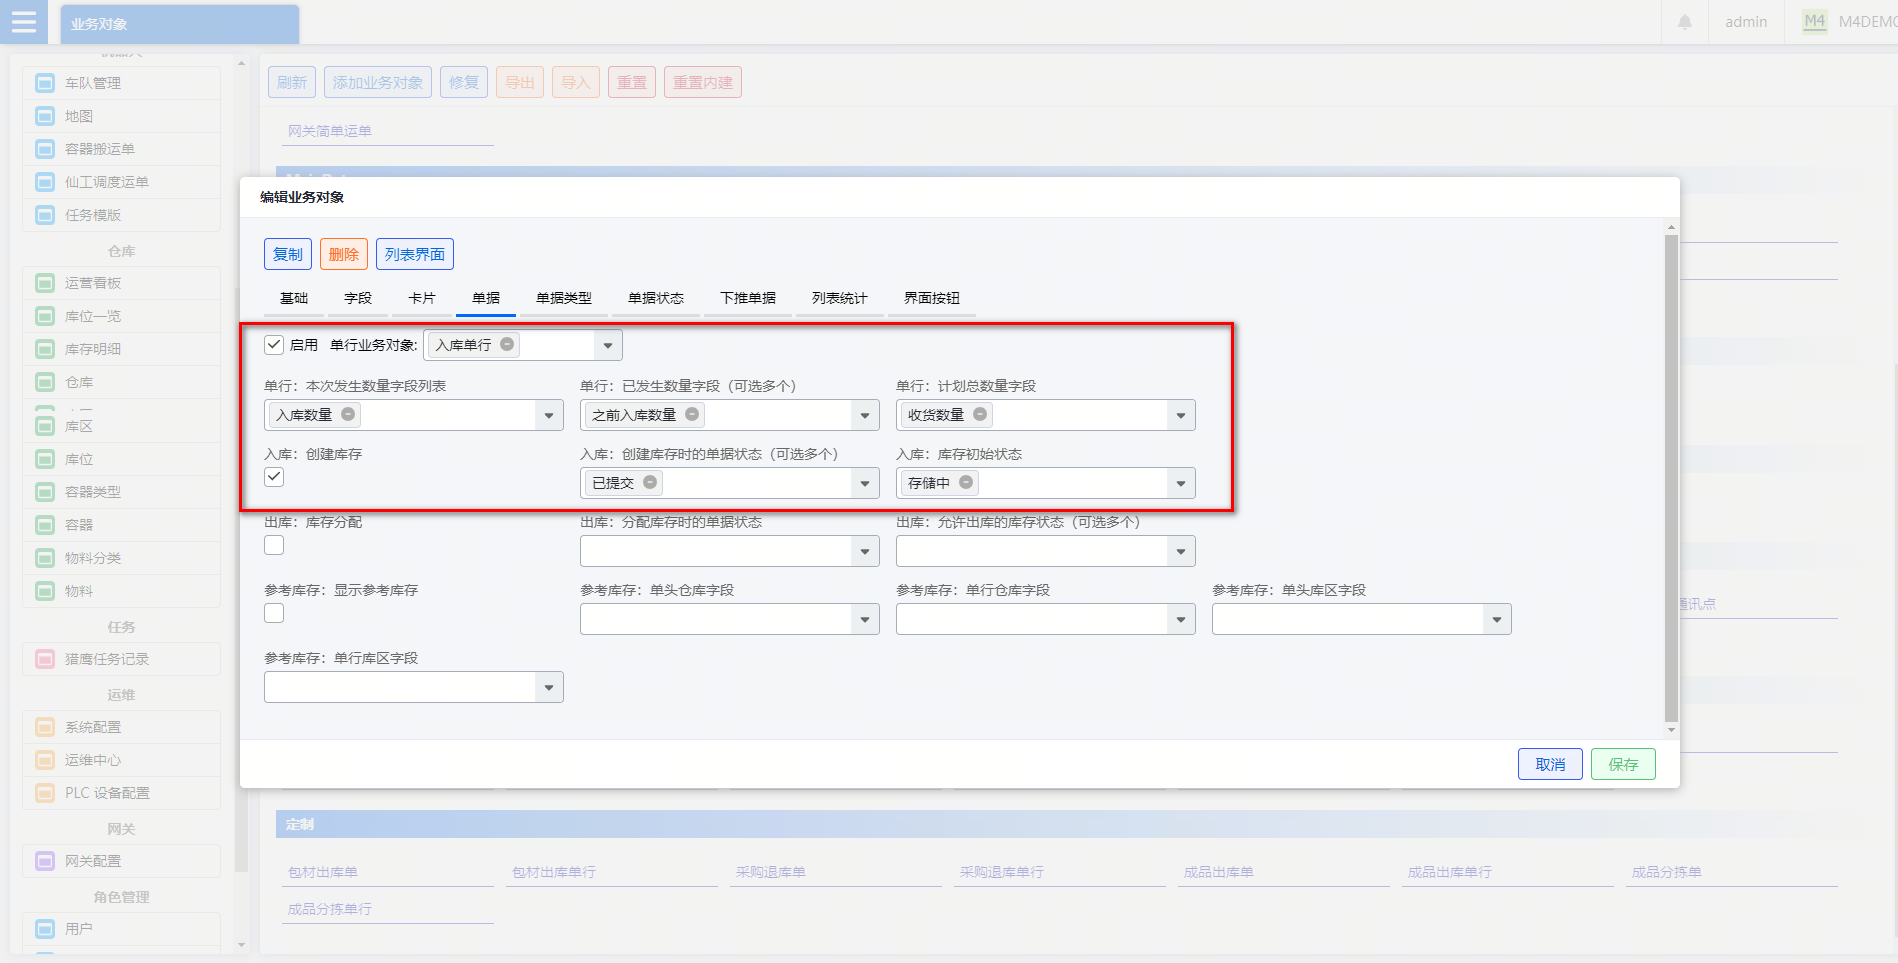The height and width of the screenshot is (963, 1898).
Task: Open 本次发生数量字段列表 dropdown
Action: pyautogui.click(x=549, y=415)
